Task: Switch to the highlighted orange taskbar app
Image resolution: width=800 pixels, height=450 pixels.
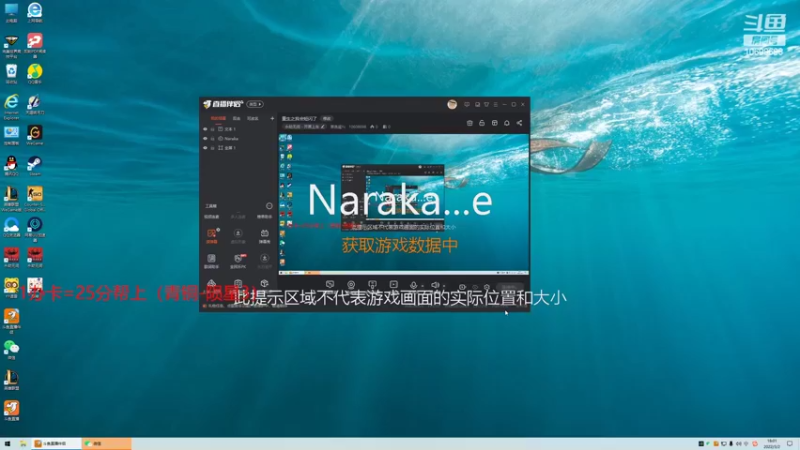Action: click(107, 444)
